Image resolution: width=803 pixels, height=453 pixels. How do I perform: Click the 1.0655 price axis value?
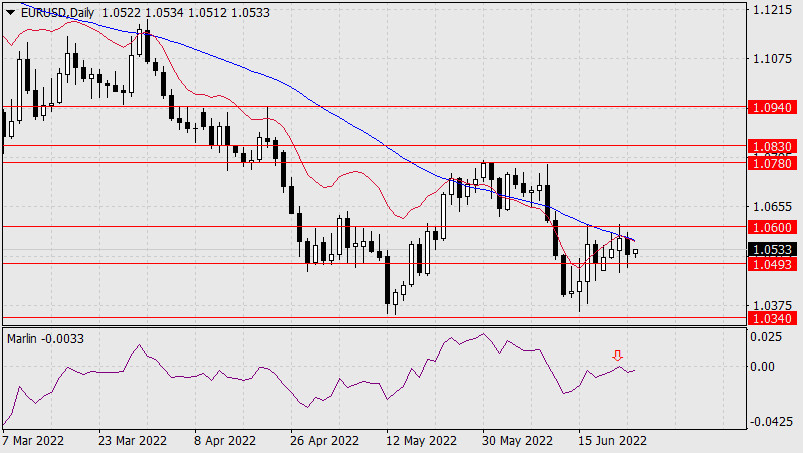pyautogui.click(x=772, y=207)
